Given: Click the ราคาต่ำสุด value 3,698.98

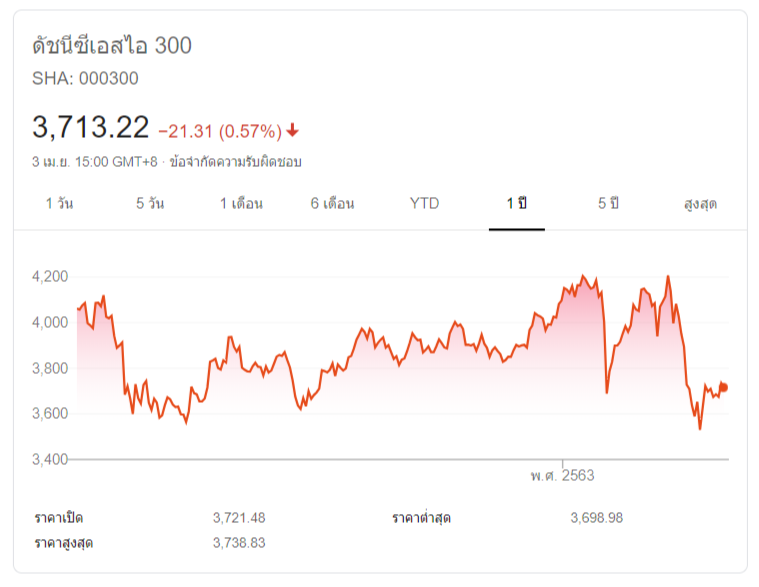Looking at the screenshot, I should (596, 517).
